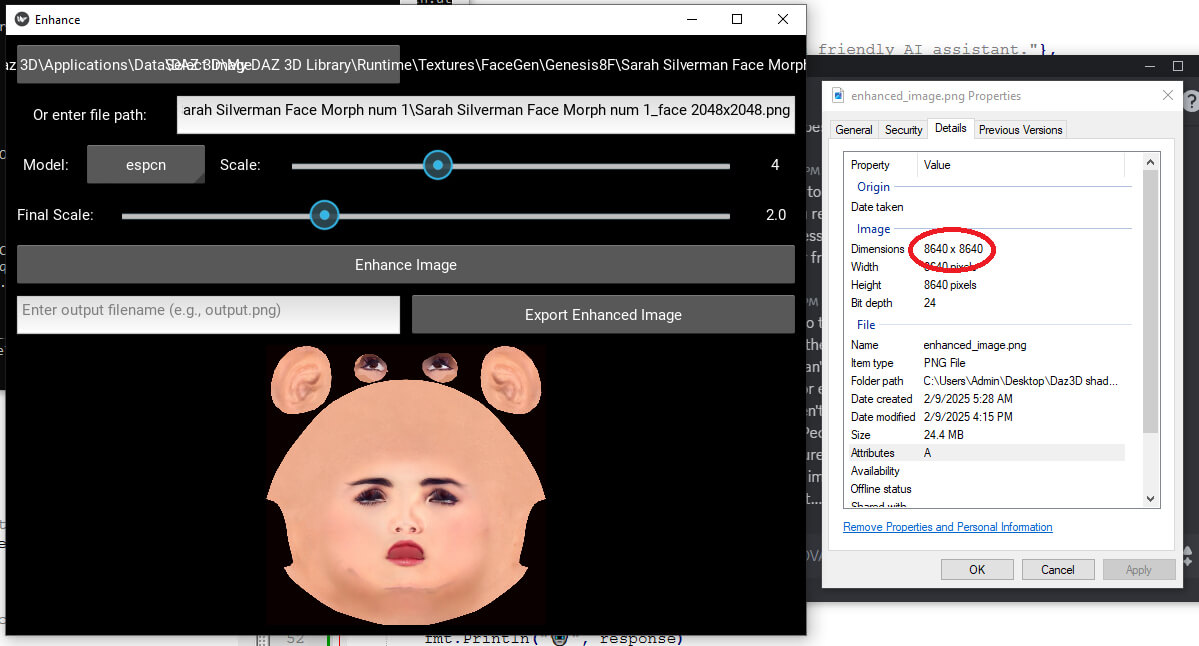Click the Scale slider handle

(x=437, y=165)
